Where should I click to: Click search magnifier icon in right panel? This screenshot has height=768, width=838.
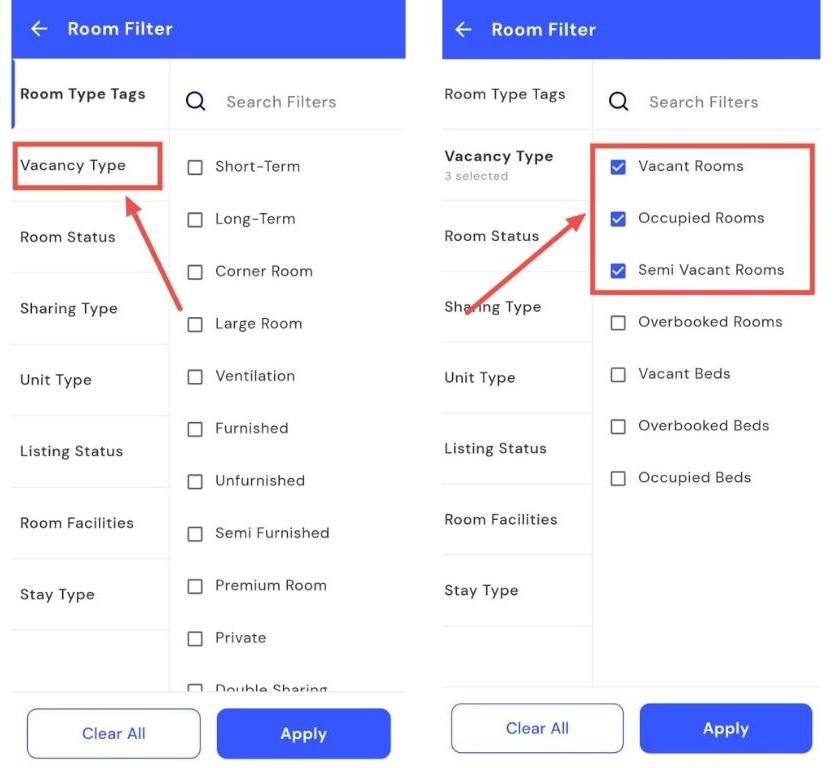[x=619, y=102]
